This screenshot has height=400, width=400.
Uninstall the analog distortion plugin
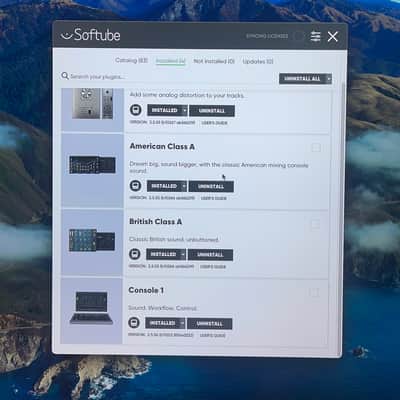pyautogui.click(x=212, y=111)
